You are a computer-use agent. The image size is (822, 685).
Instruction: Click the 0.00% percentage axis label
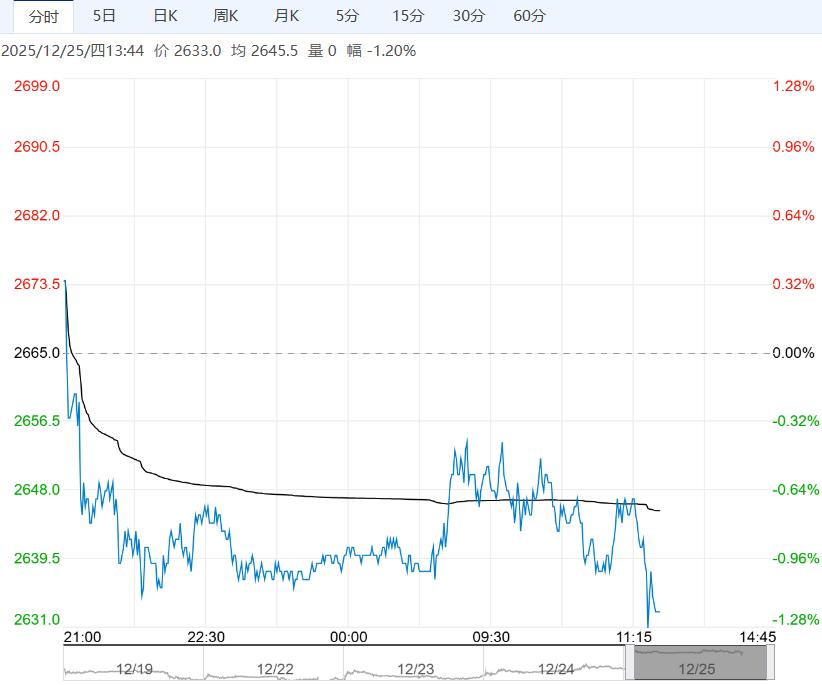pos(794,353)
